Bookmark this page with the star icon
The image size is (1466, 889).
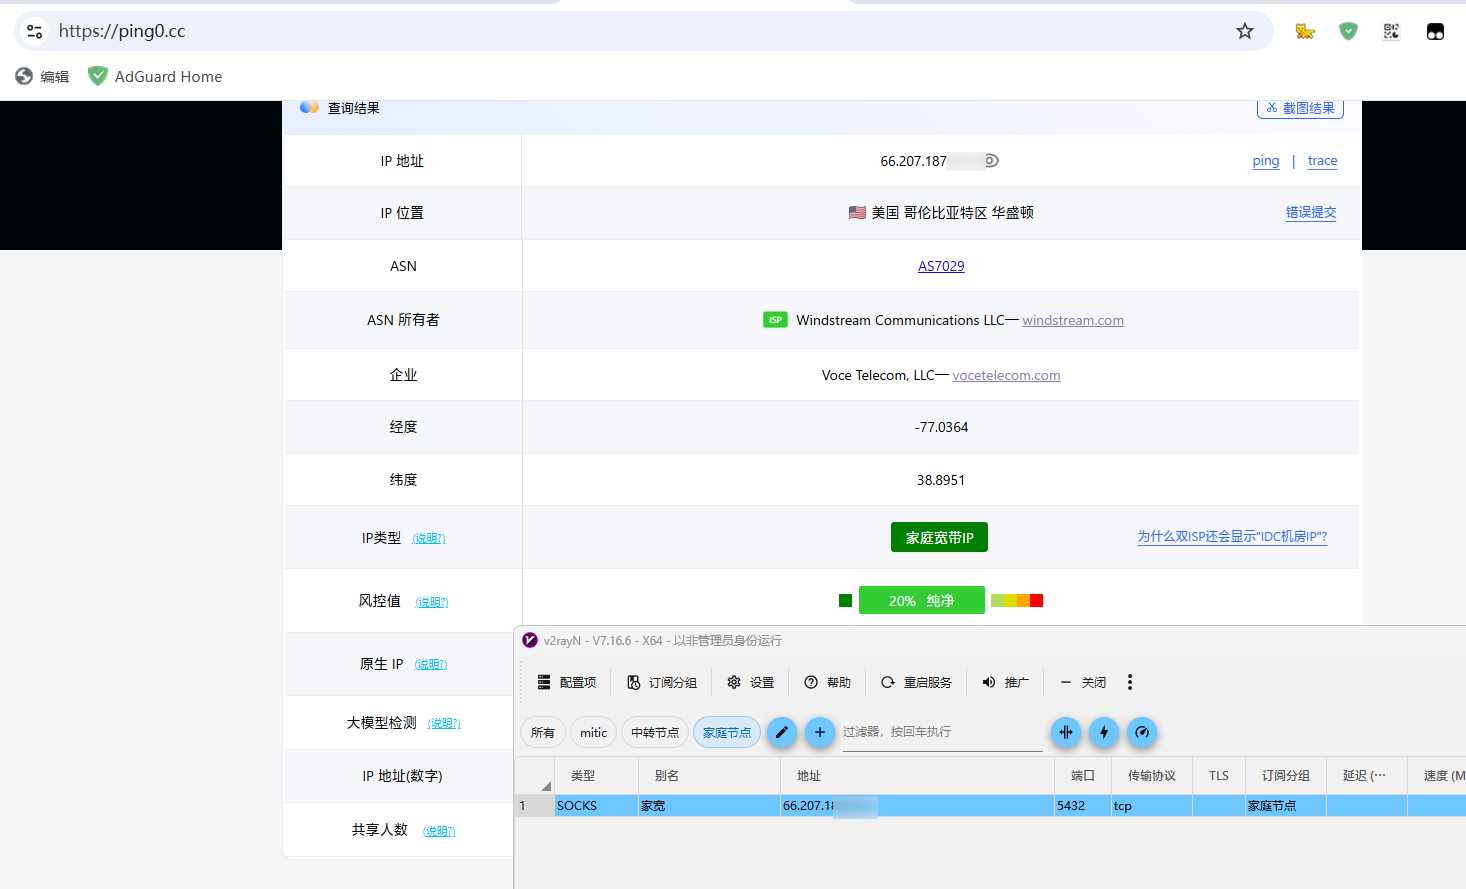[1244, 31]
